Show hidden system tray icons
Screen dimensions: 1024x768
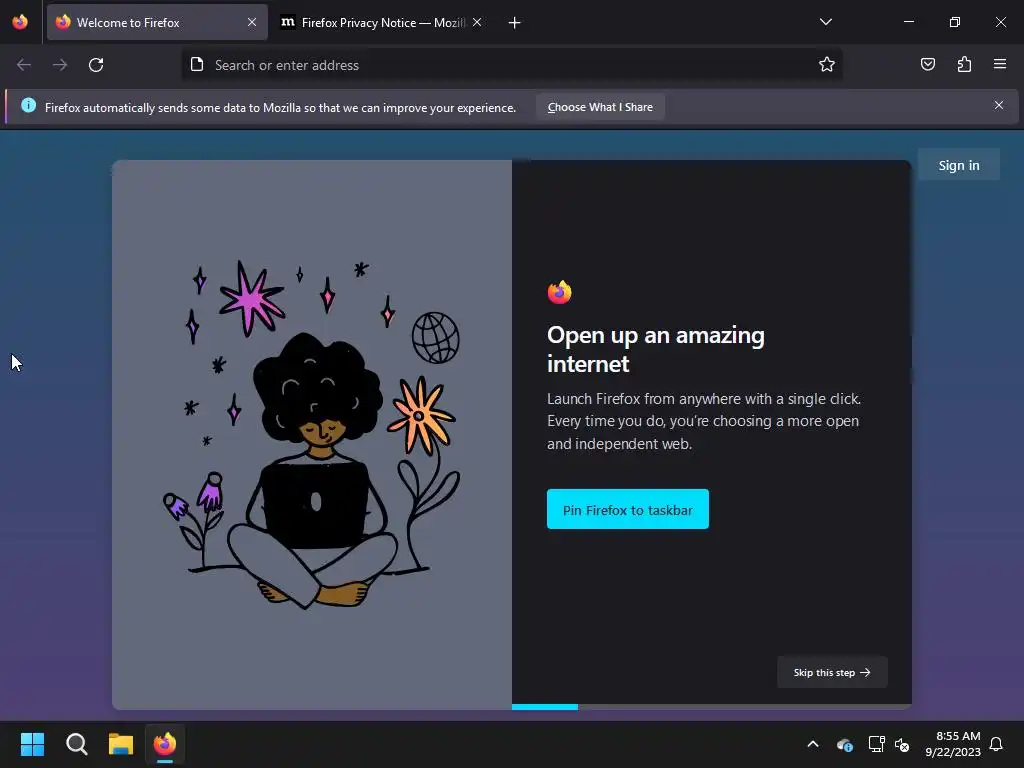tap(813, 744)
